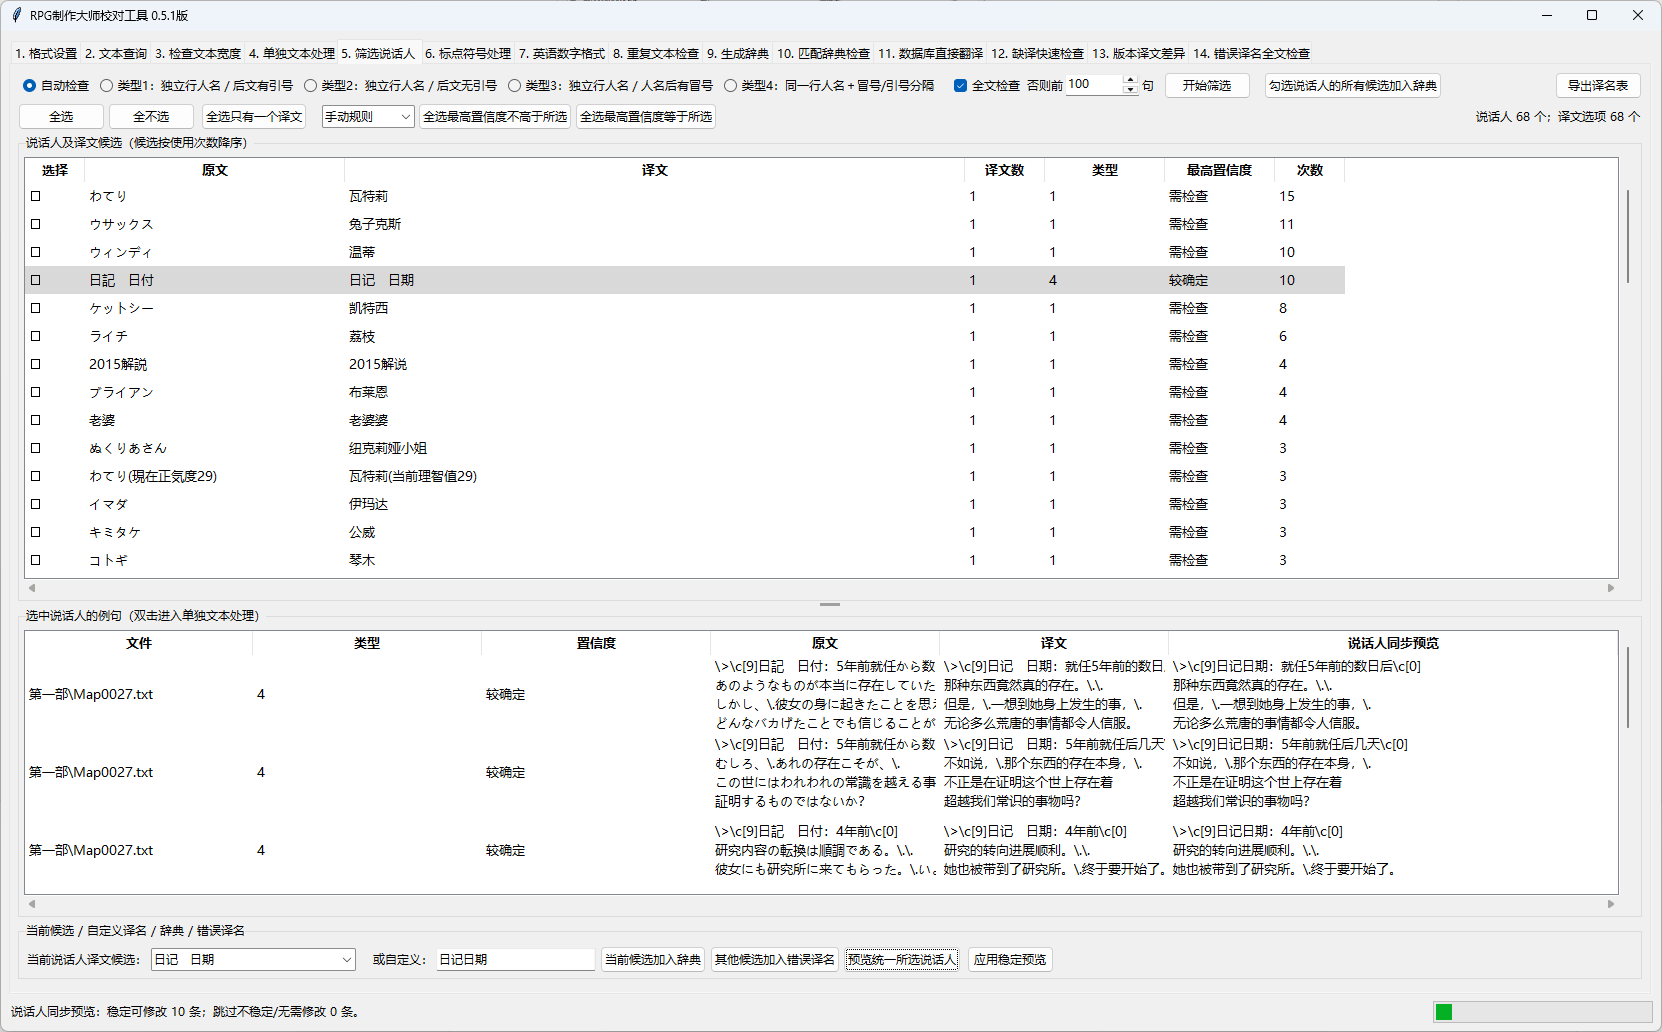Click 全选最高置信度不高于所选 button
This screenshot has height=1032, width=1662.
click(x=495, y=117)
